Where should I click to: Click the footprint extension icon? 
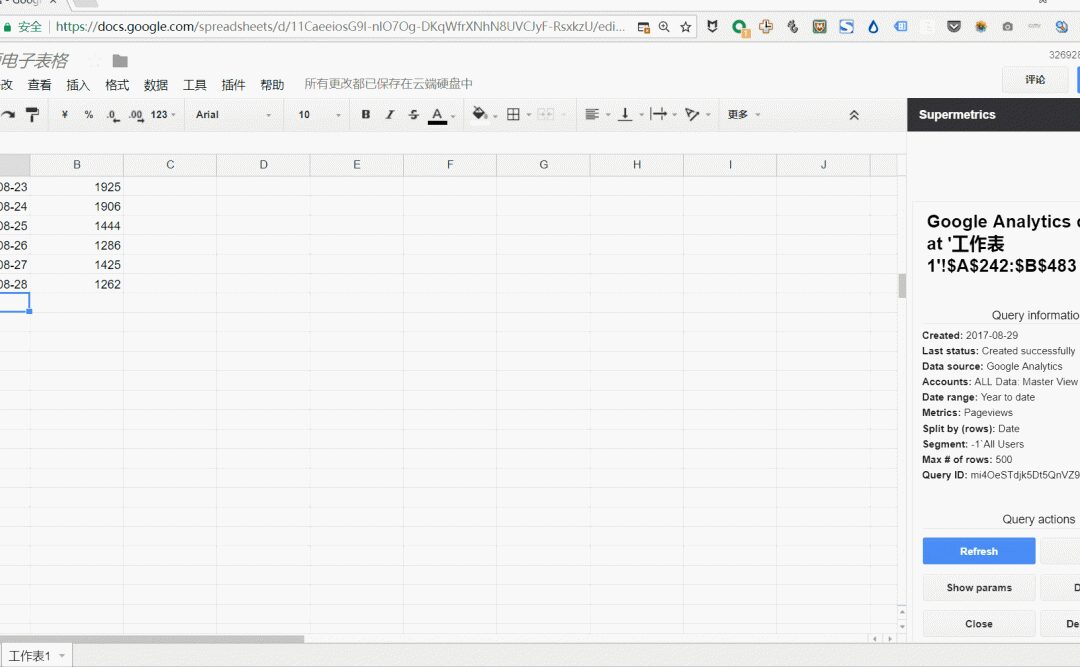pyautogui.click(x=793, y=27)
